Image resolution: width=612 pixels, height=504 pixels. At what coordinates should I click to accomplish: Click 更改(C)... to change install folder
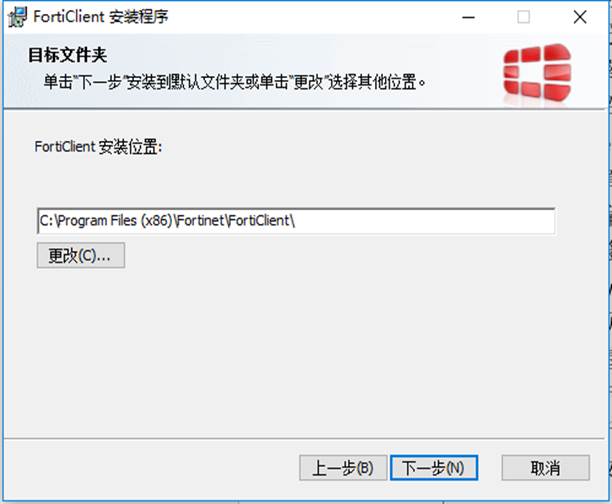(81, 255)
